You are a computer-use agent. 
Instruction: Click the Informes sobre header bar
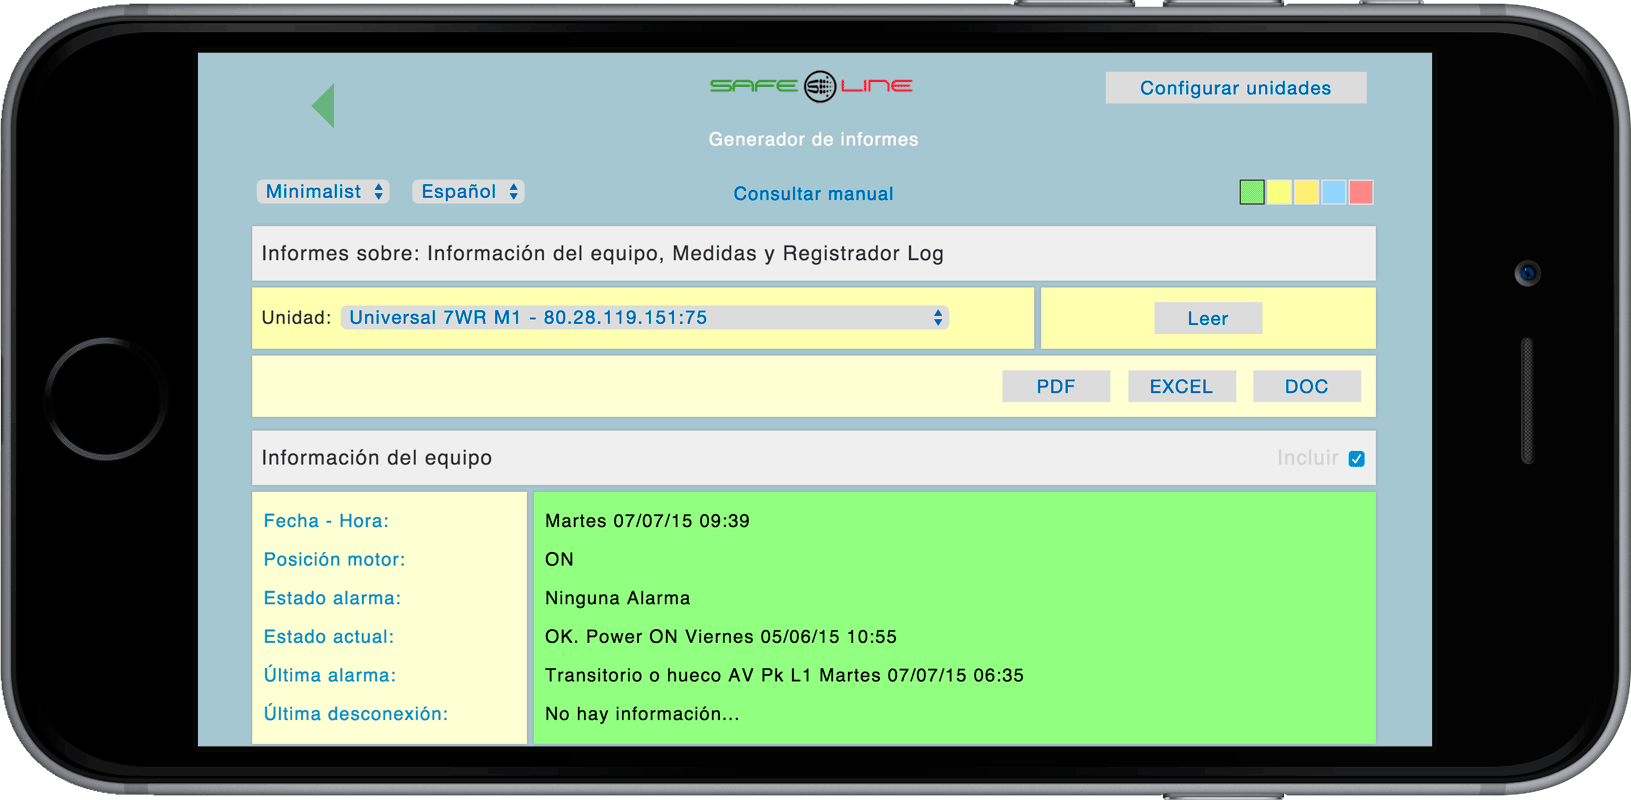pyautogui.click(x=813, y=253)
